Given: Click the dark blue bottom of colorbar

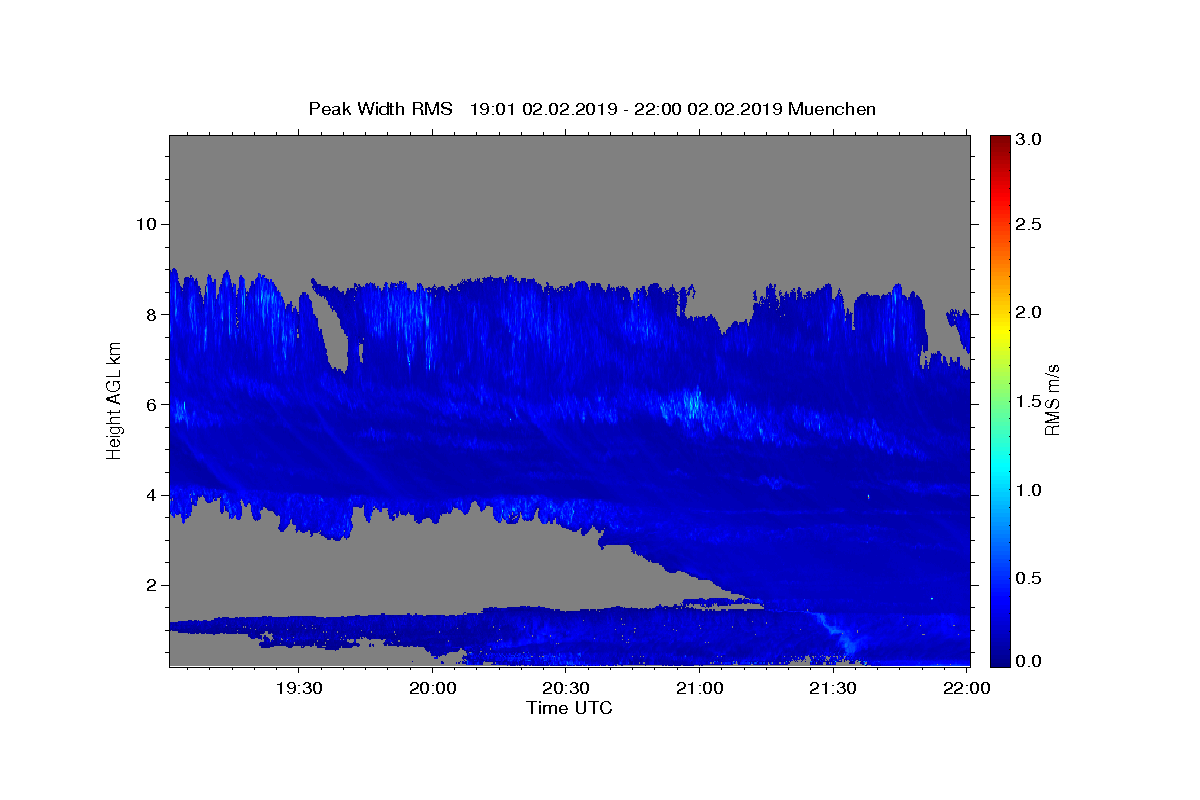Looking at the screenshot, I should pyautogui.click(x=999, y=656).
